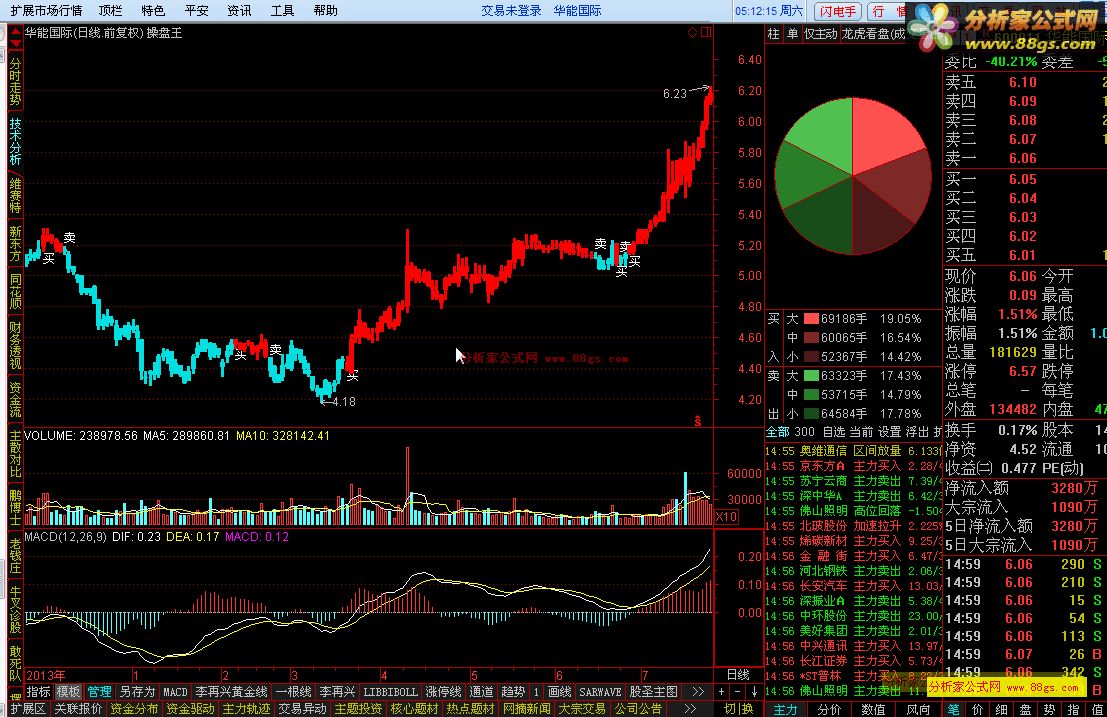Select the 主力 tab at bottom right

[785, 709]
